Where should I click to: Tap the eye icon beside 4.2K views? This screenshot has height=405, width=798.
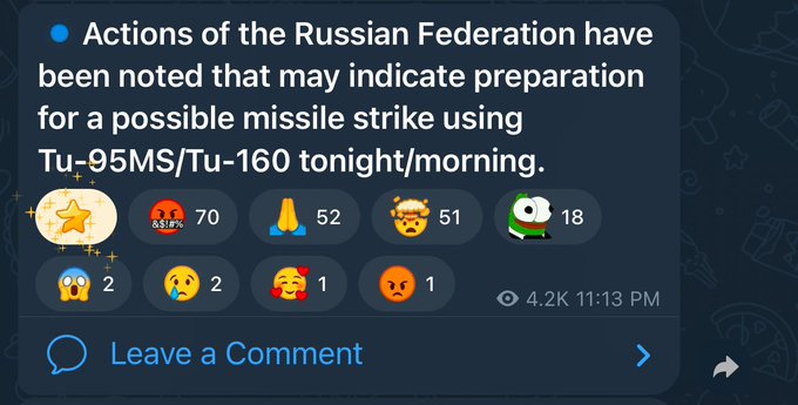(x=507, y=299)
